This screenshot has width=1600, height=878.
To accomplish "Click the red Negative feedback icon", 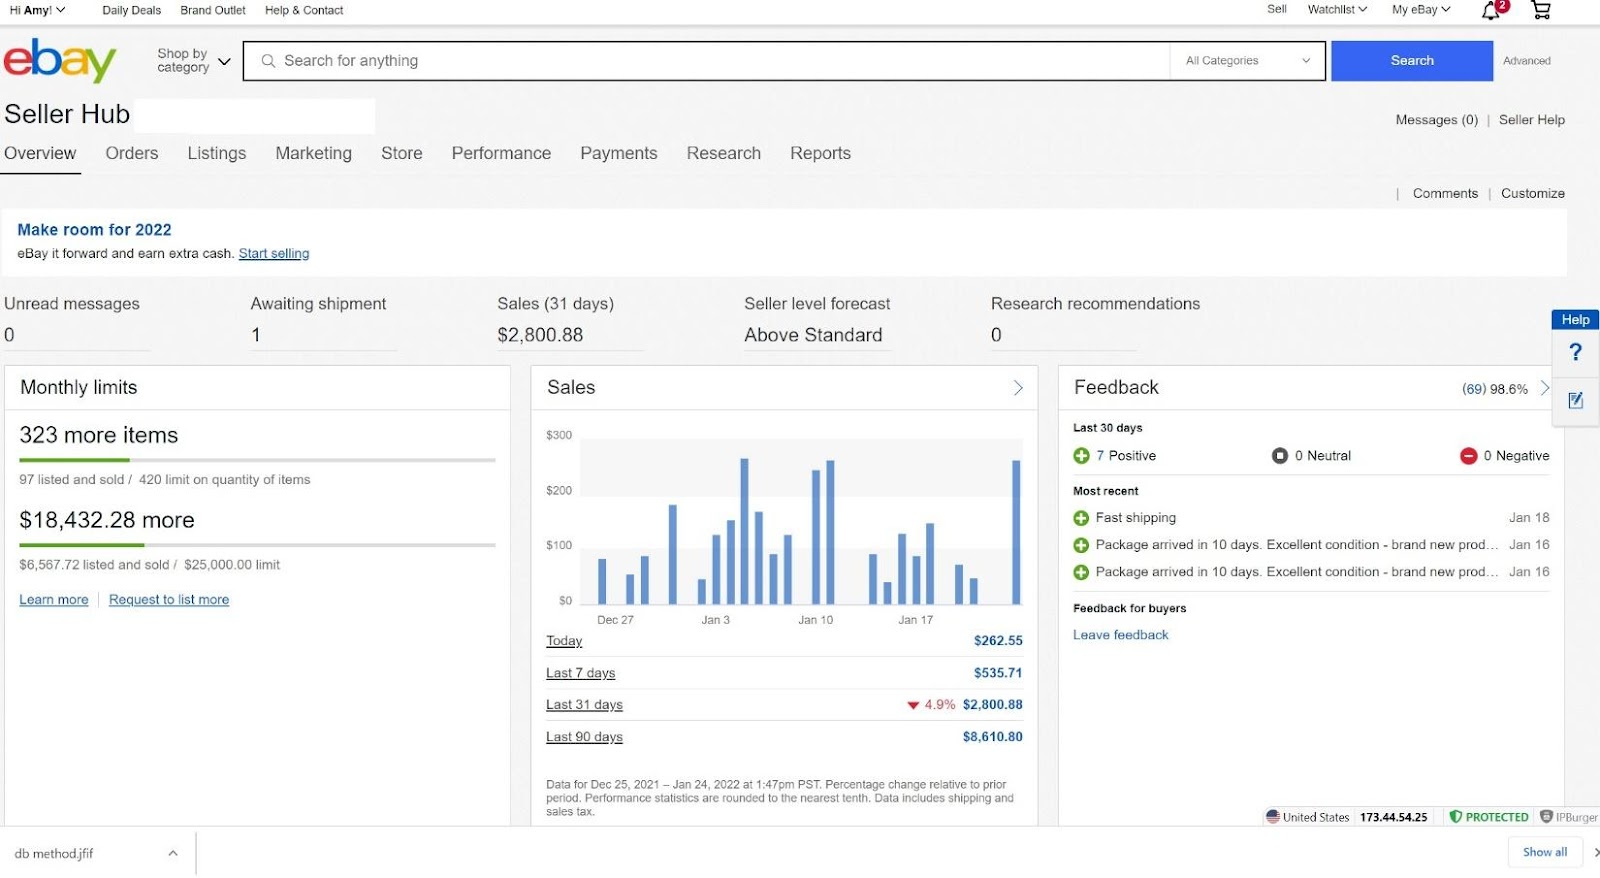I will 1468,456.
